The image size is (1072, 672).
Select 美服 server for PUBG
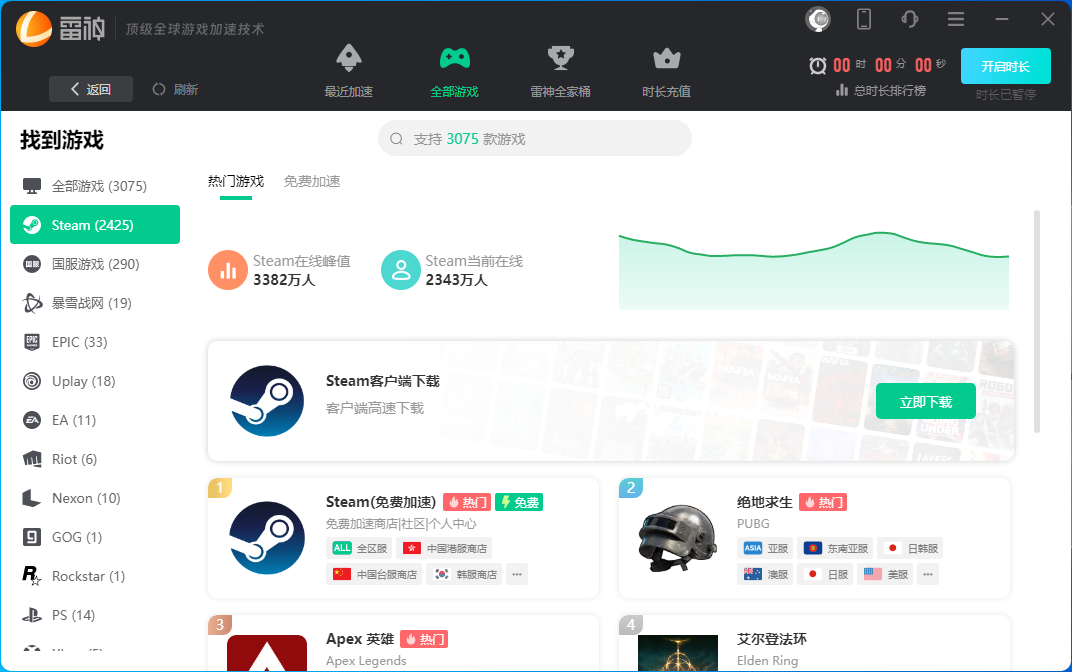click(885, 574)
